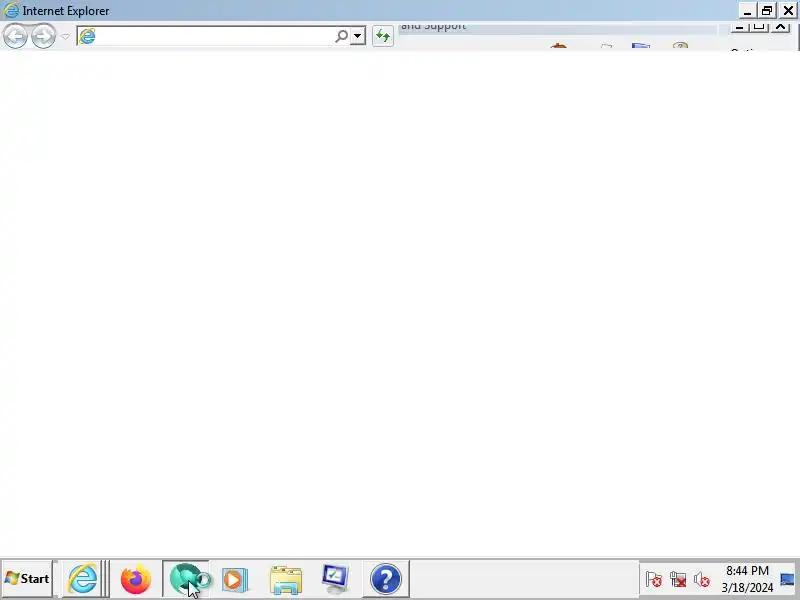
Task: Open the Internet Explorer taskbar icon
Action: 82,579
